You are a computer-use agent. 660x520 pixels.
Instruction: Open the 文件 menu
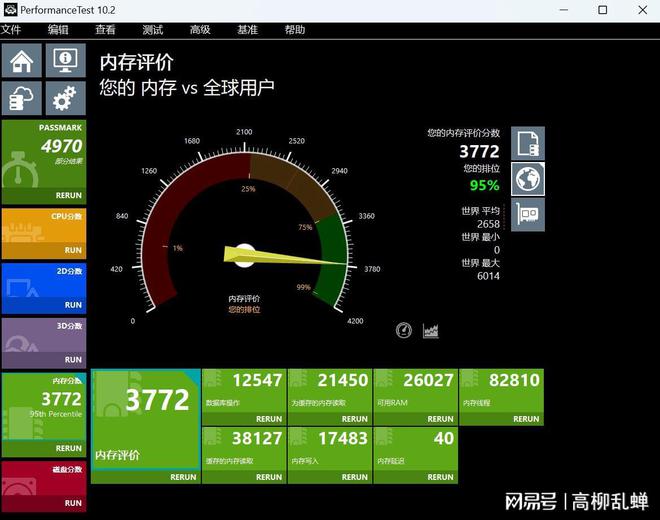click(11, 30)
